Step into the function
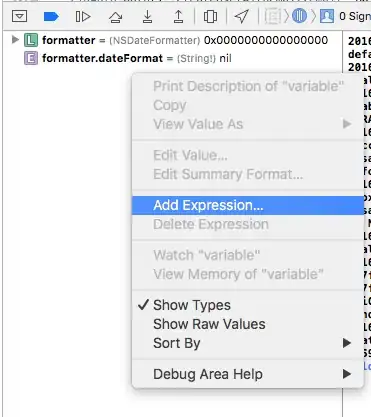371x417 pixels. (147, 16)
